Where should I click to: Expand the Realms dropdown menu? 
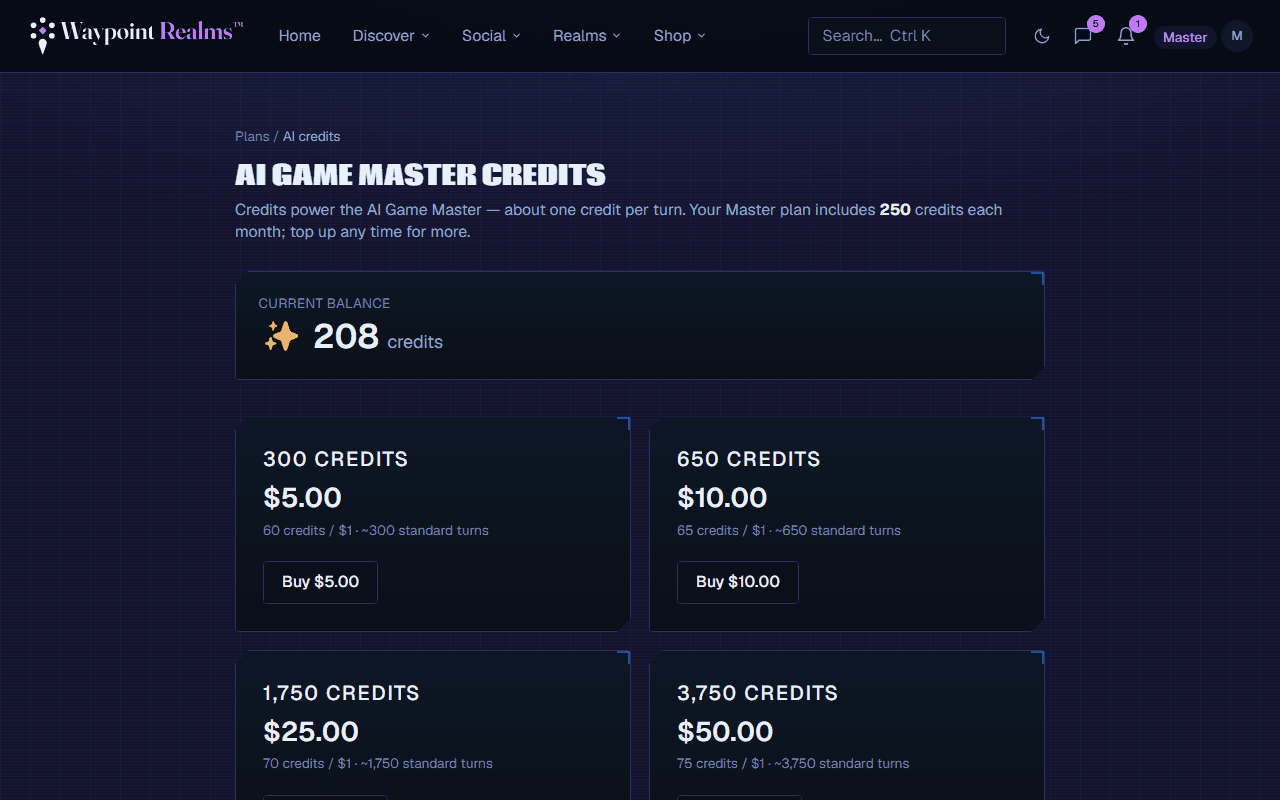pyautogui.click(x=587, y=36)
